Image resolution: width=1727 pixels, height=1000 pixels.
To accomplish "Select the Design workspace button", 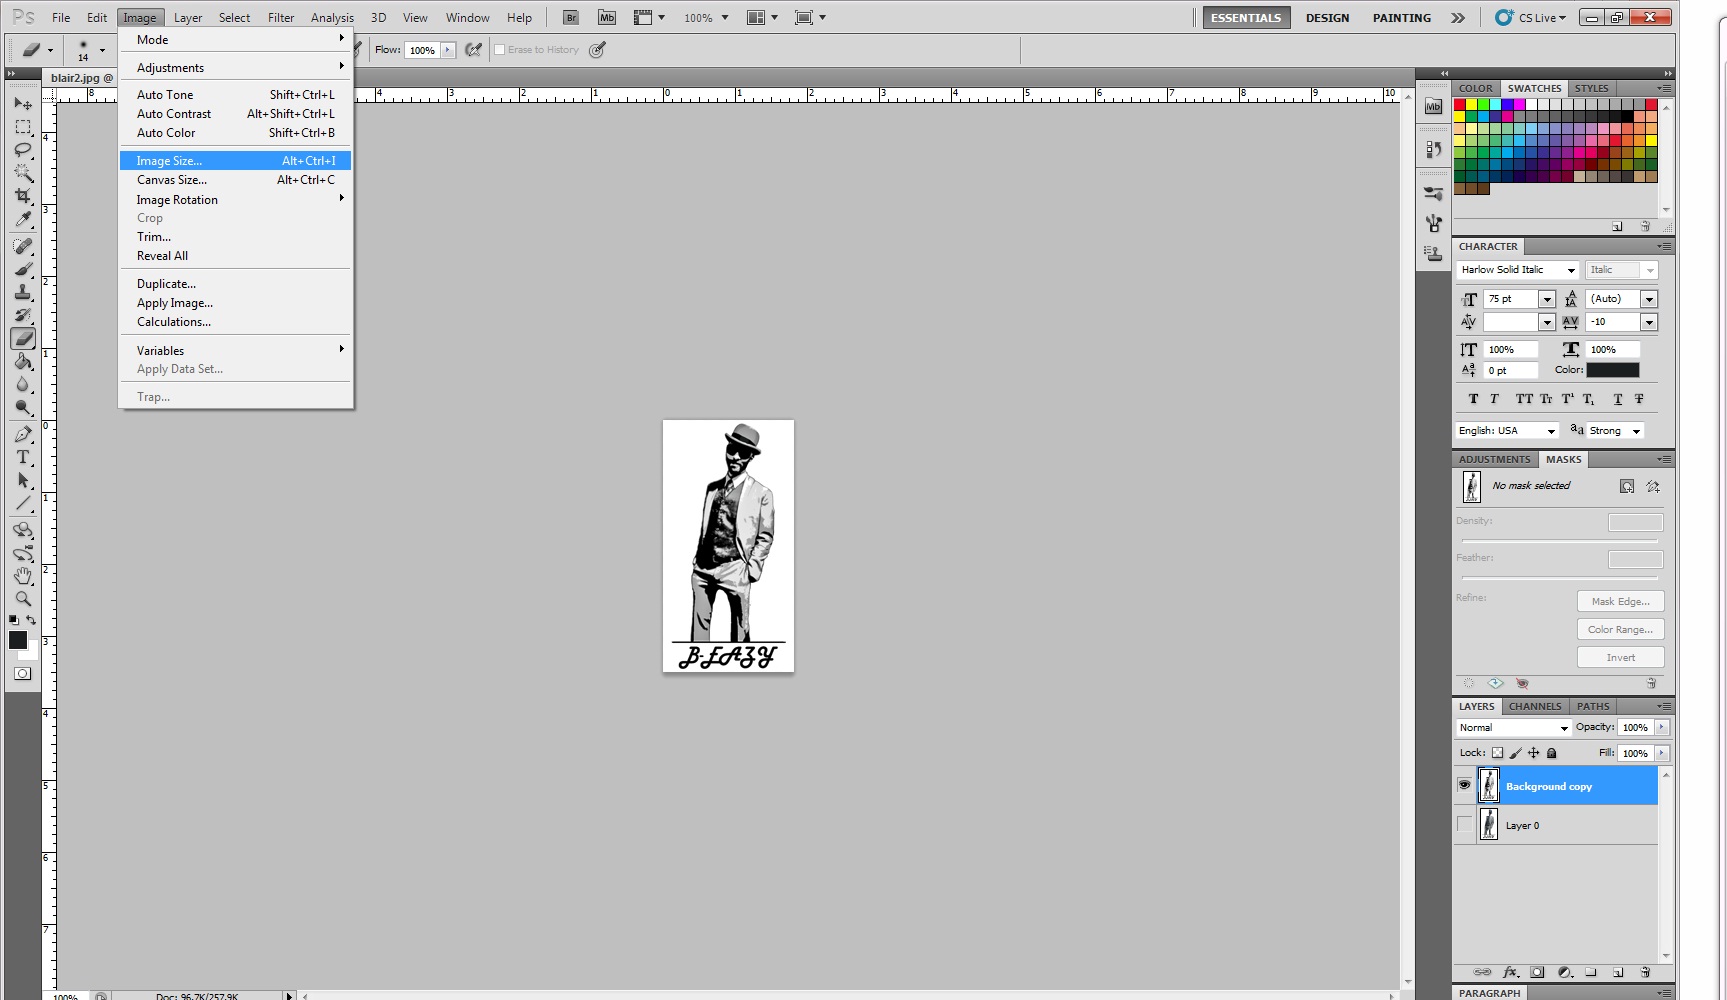I will 1327,18.
